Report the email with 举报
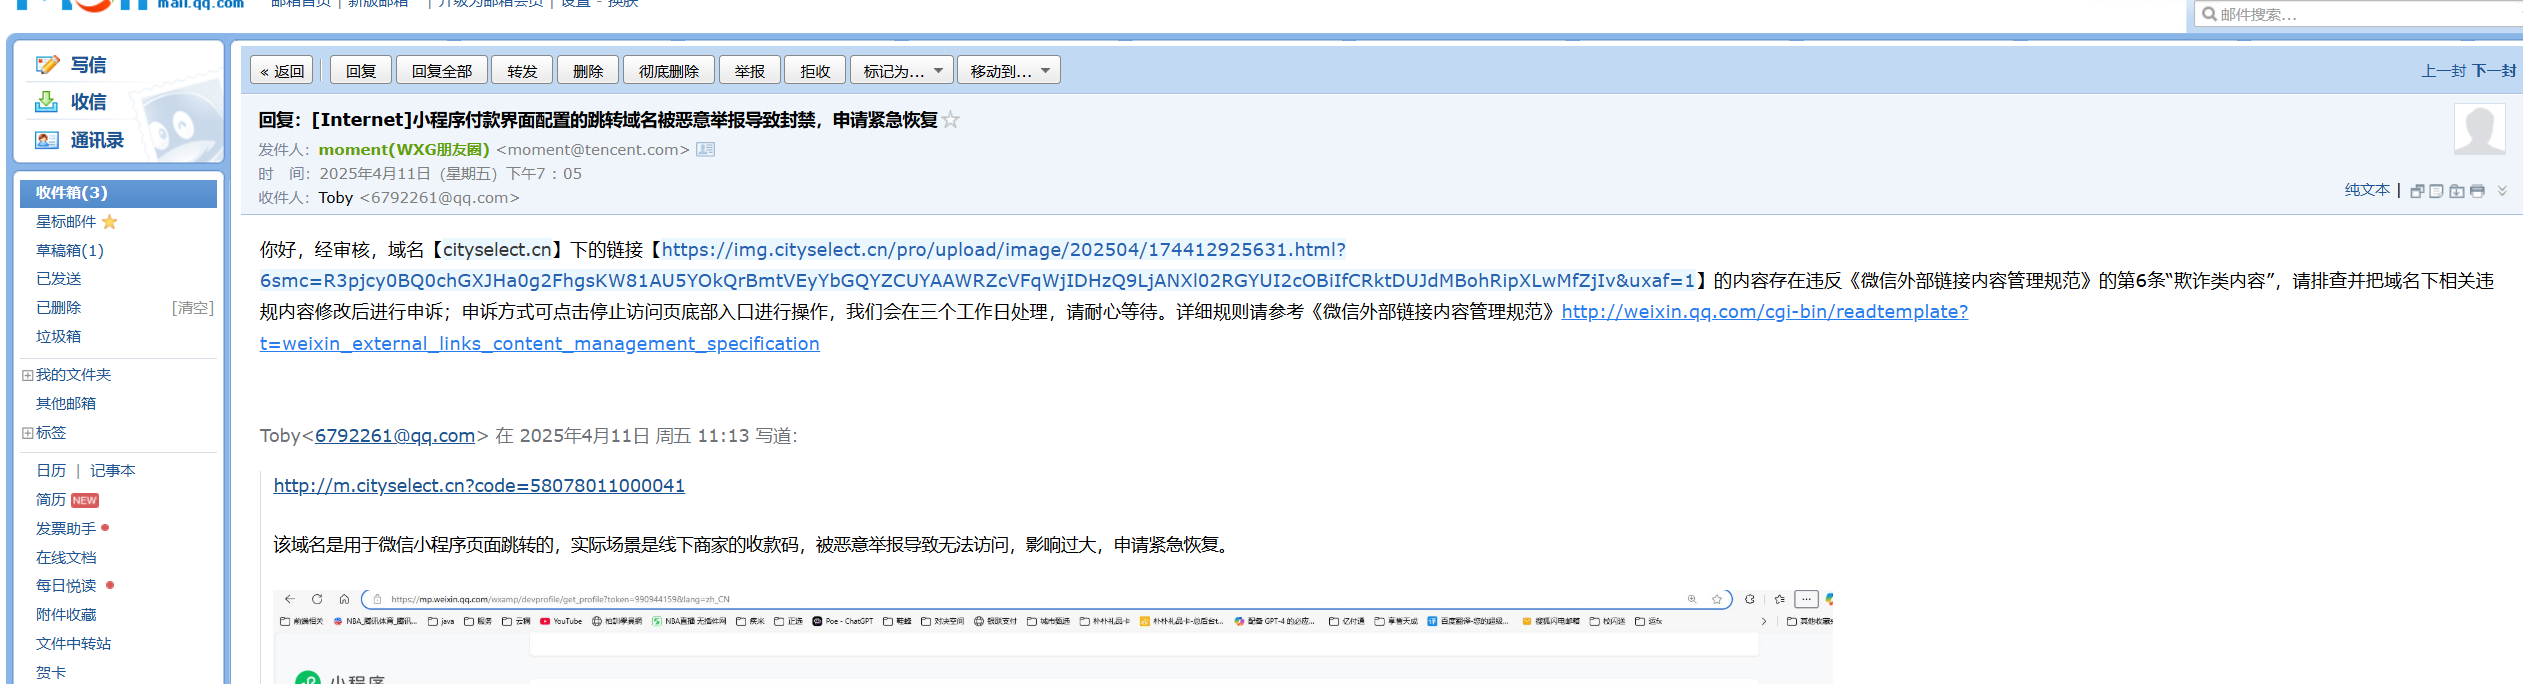The height and width of the screenshot is (684, 2523). pyautogui.click(x=750, y=71)
